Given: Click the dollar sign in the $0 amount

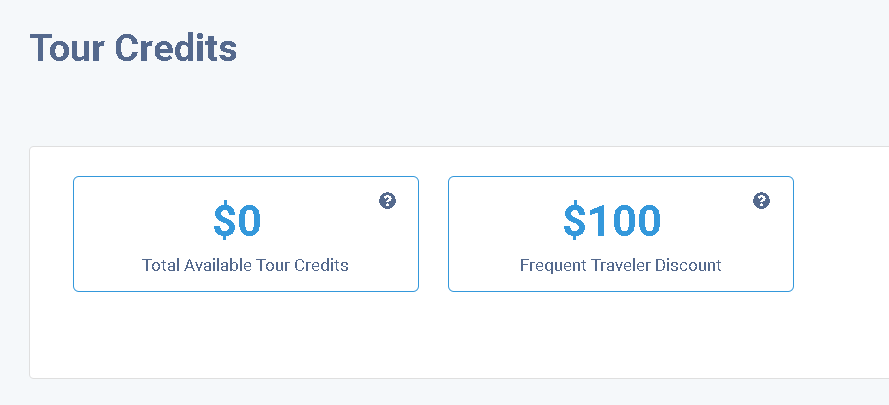Looking at the screenshot, I should pyautogui.click(x=225, y=221).
